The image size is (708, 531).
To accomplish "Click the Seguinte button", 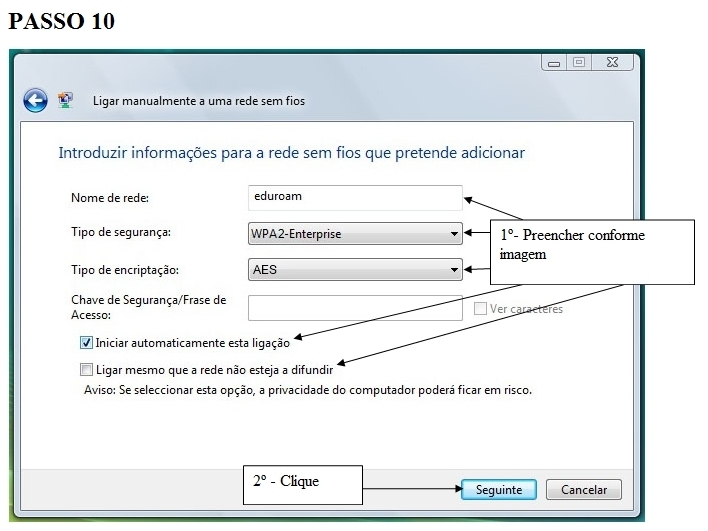I will (x=499, y=489).
